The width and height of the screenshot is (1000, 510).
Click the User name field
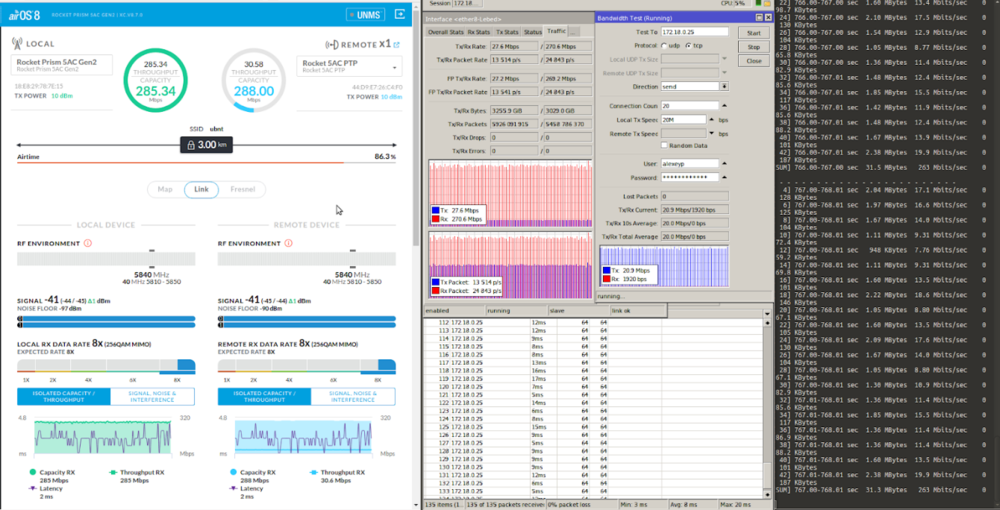click(690, 163)
